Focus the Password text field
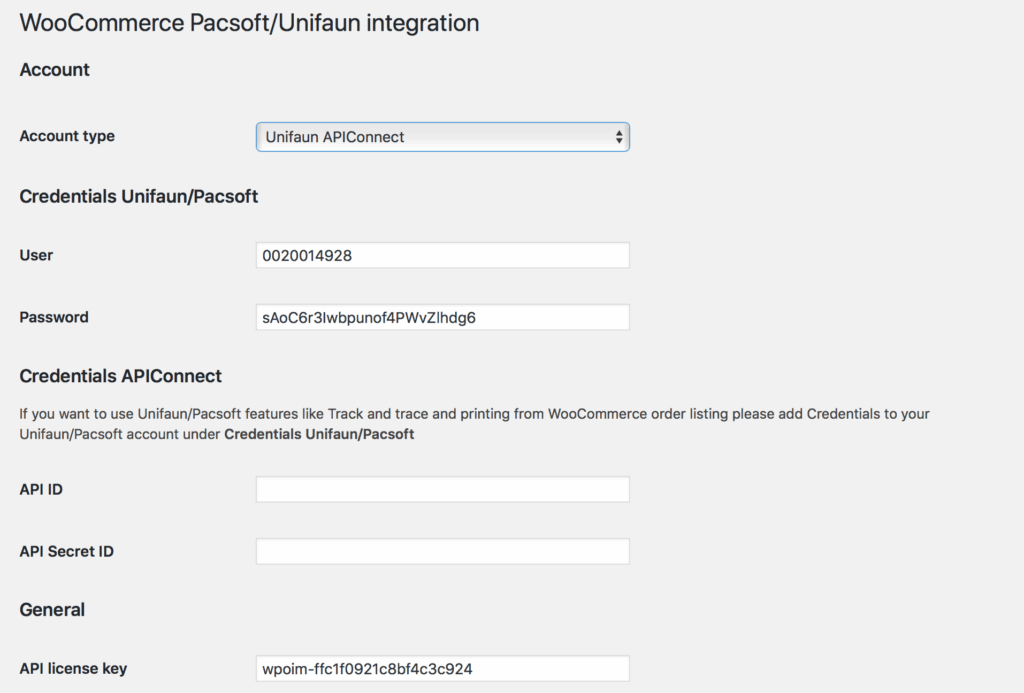This screenshot has width=1024, height=693. [x=442, y=317]
